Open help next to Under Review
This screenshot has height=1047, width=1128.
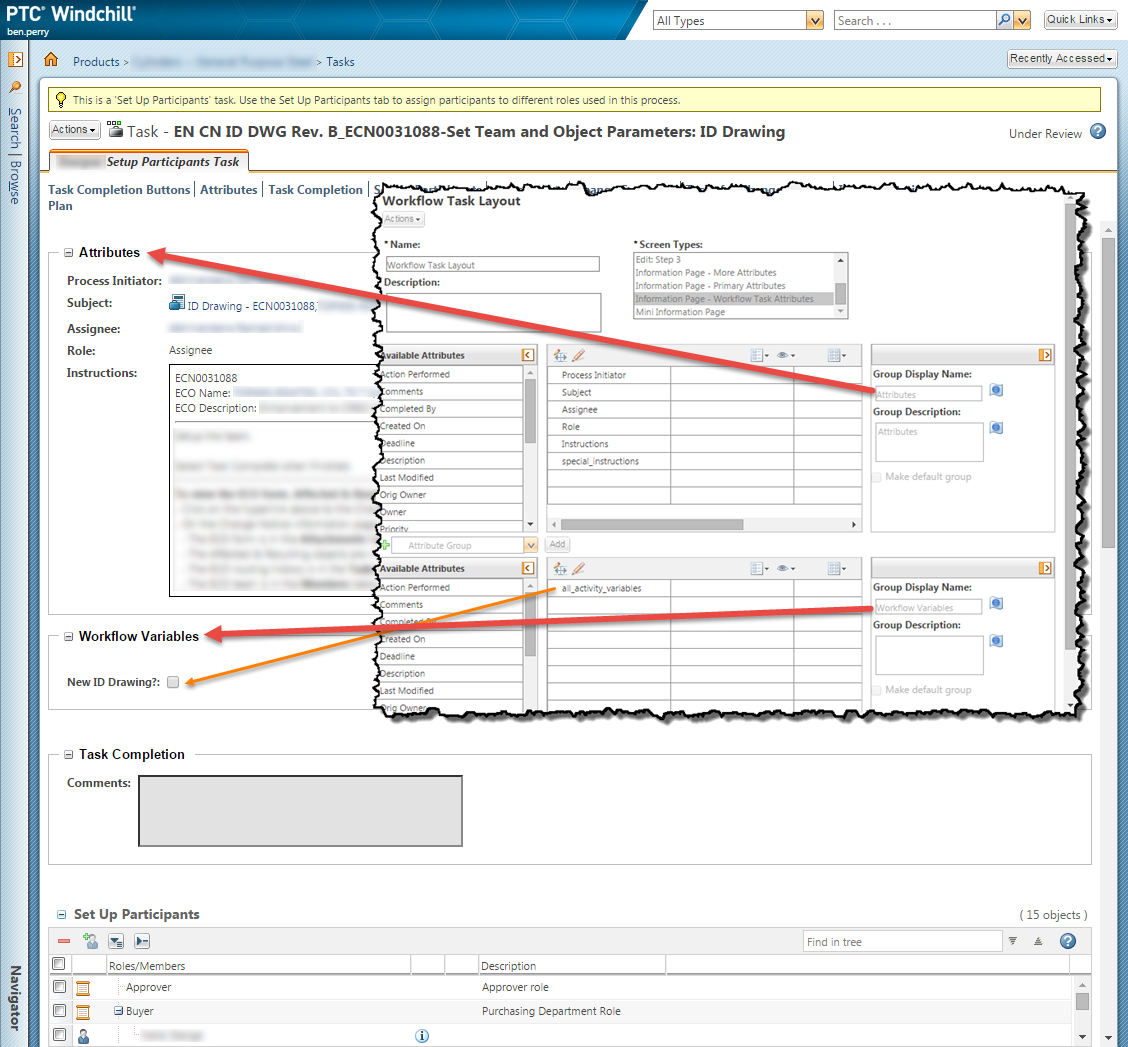click(1098, 132)
